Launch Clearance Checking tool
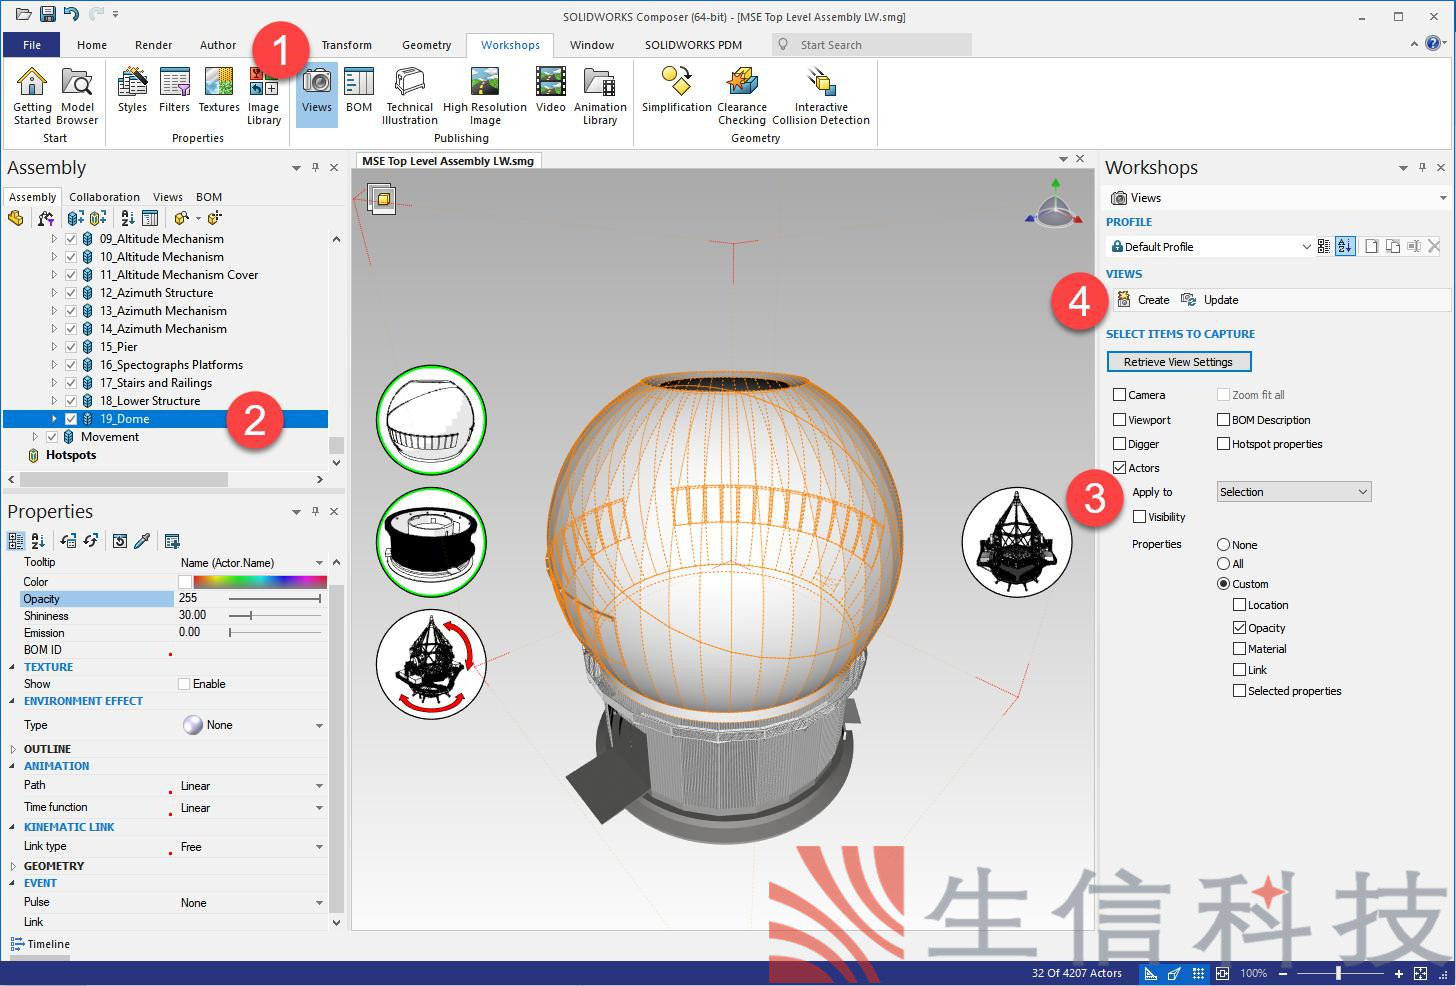The image size is (1456, 986). [x=742, y=96]
